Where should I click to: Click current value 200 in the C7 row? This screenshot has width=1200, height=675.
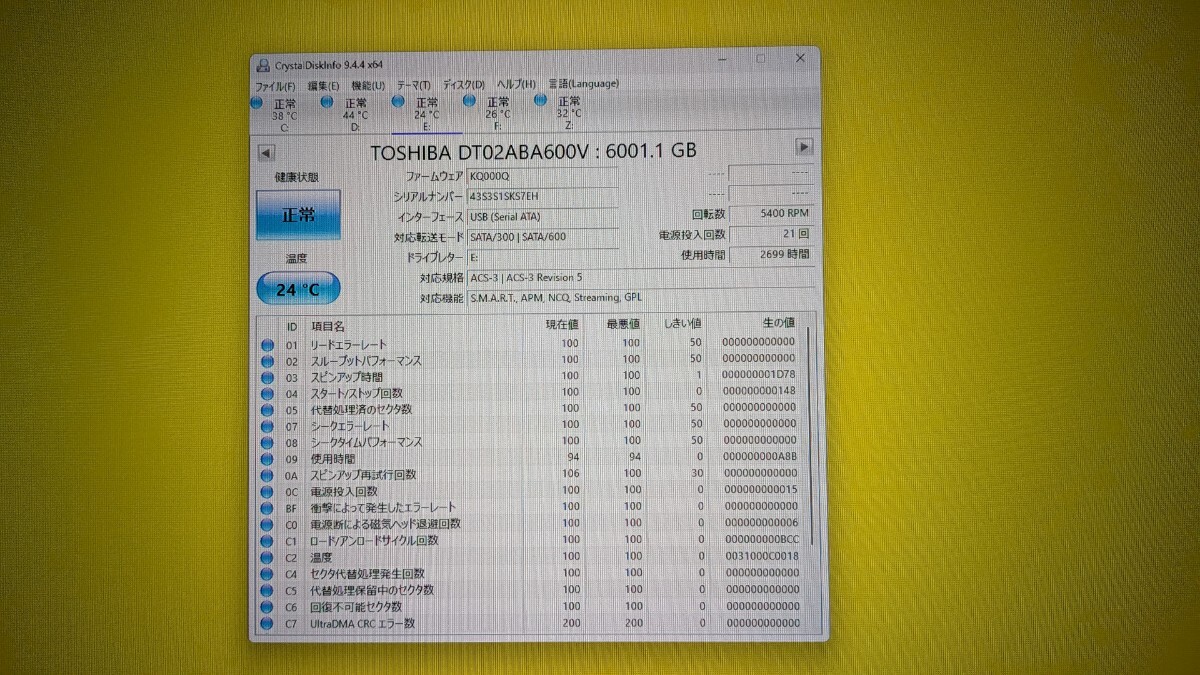point(569,623)
